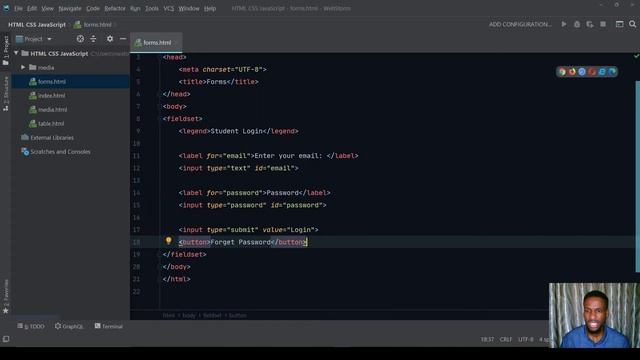Select the forms.html editor tab
This screenshot has height=360, width=640.
156,42
